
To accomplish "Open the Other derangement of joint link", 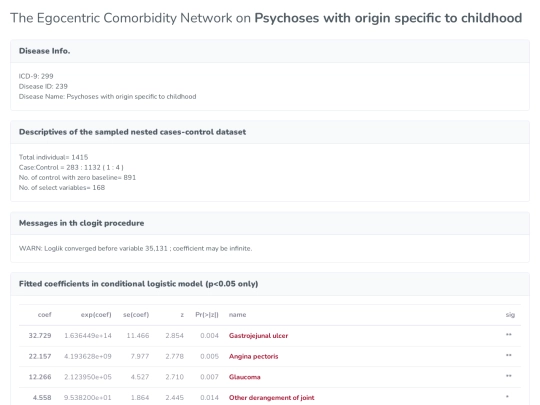I will tap(271, 398).
